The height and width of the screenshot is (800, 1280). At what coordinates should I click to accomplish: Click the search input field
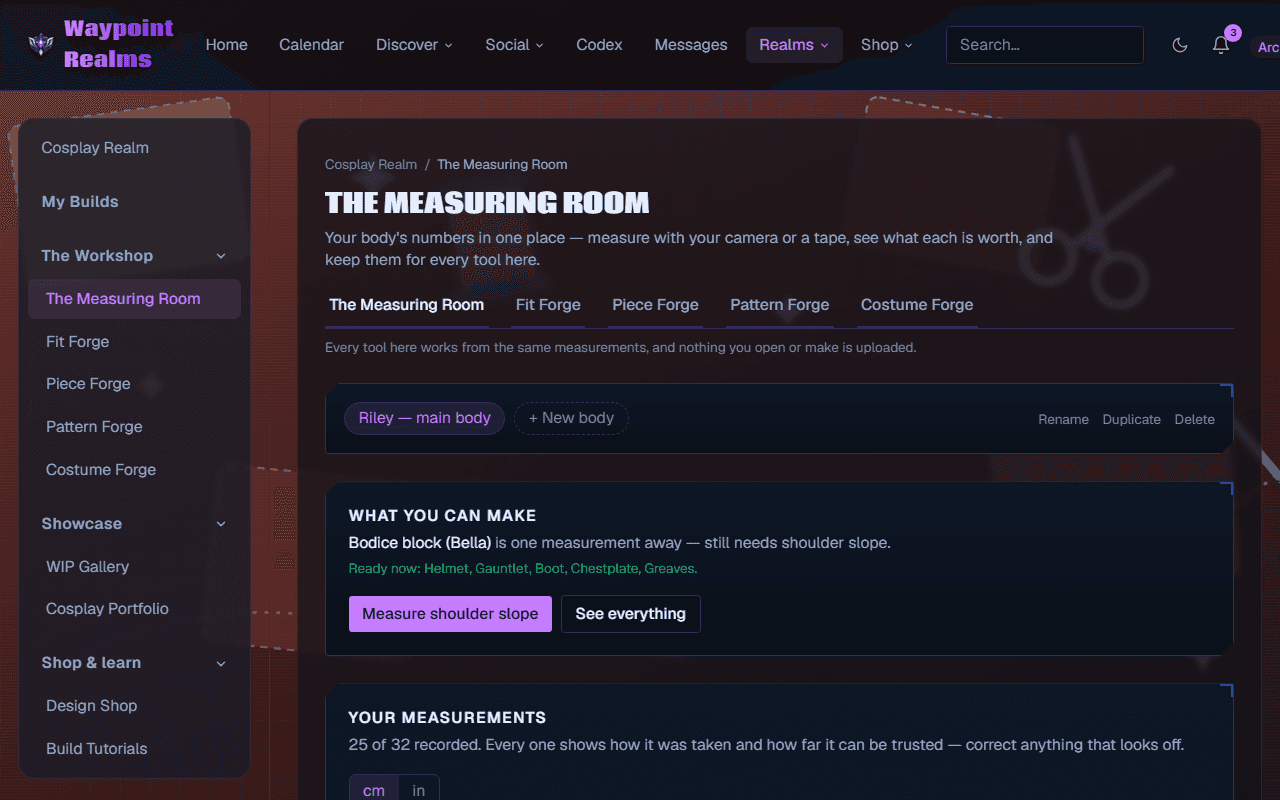[1044, 45]
